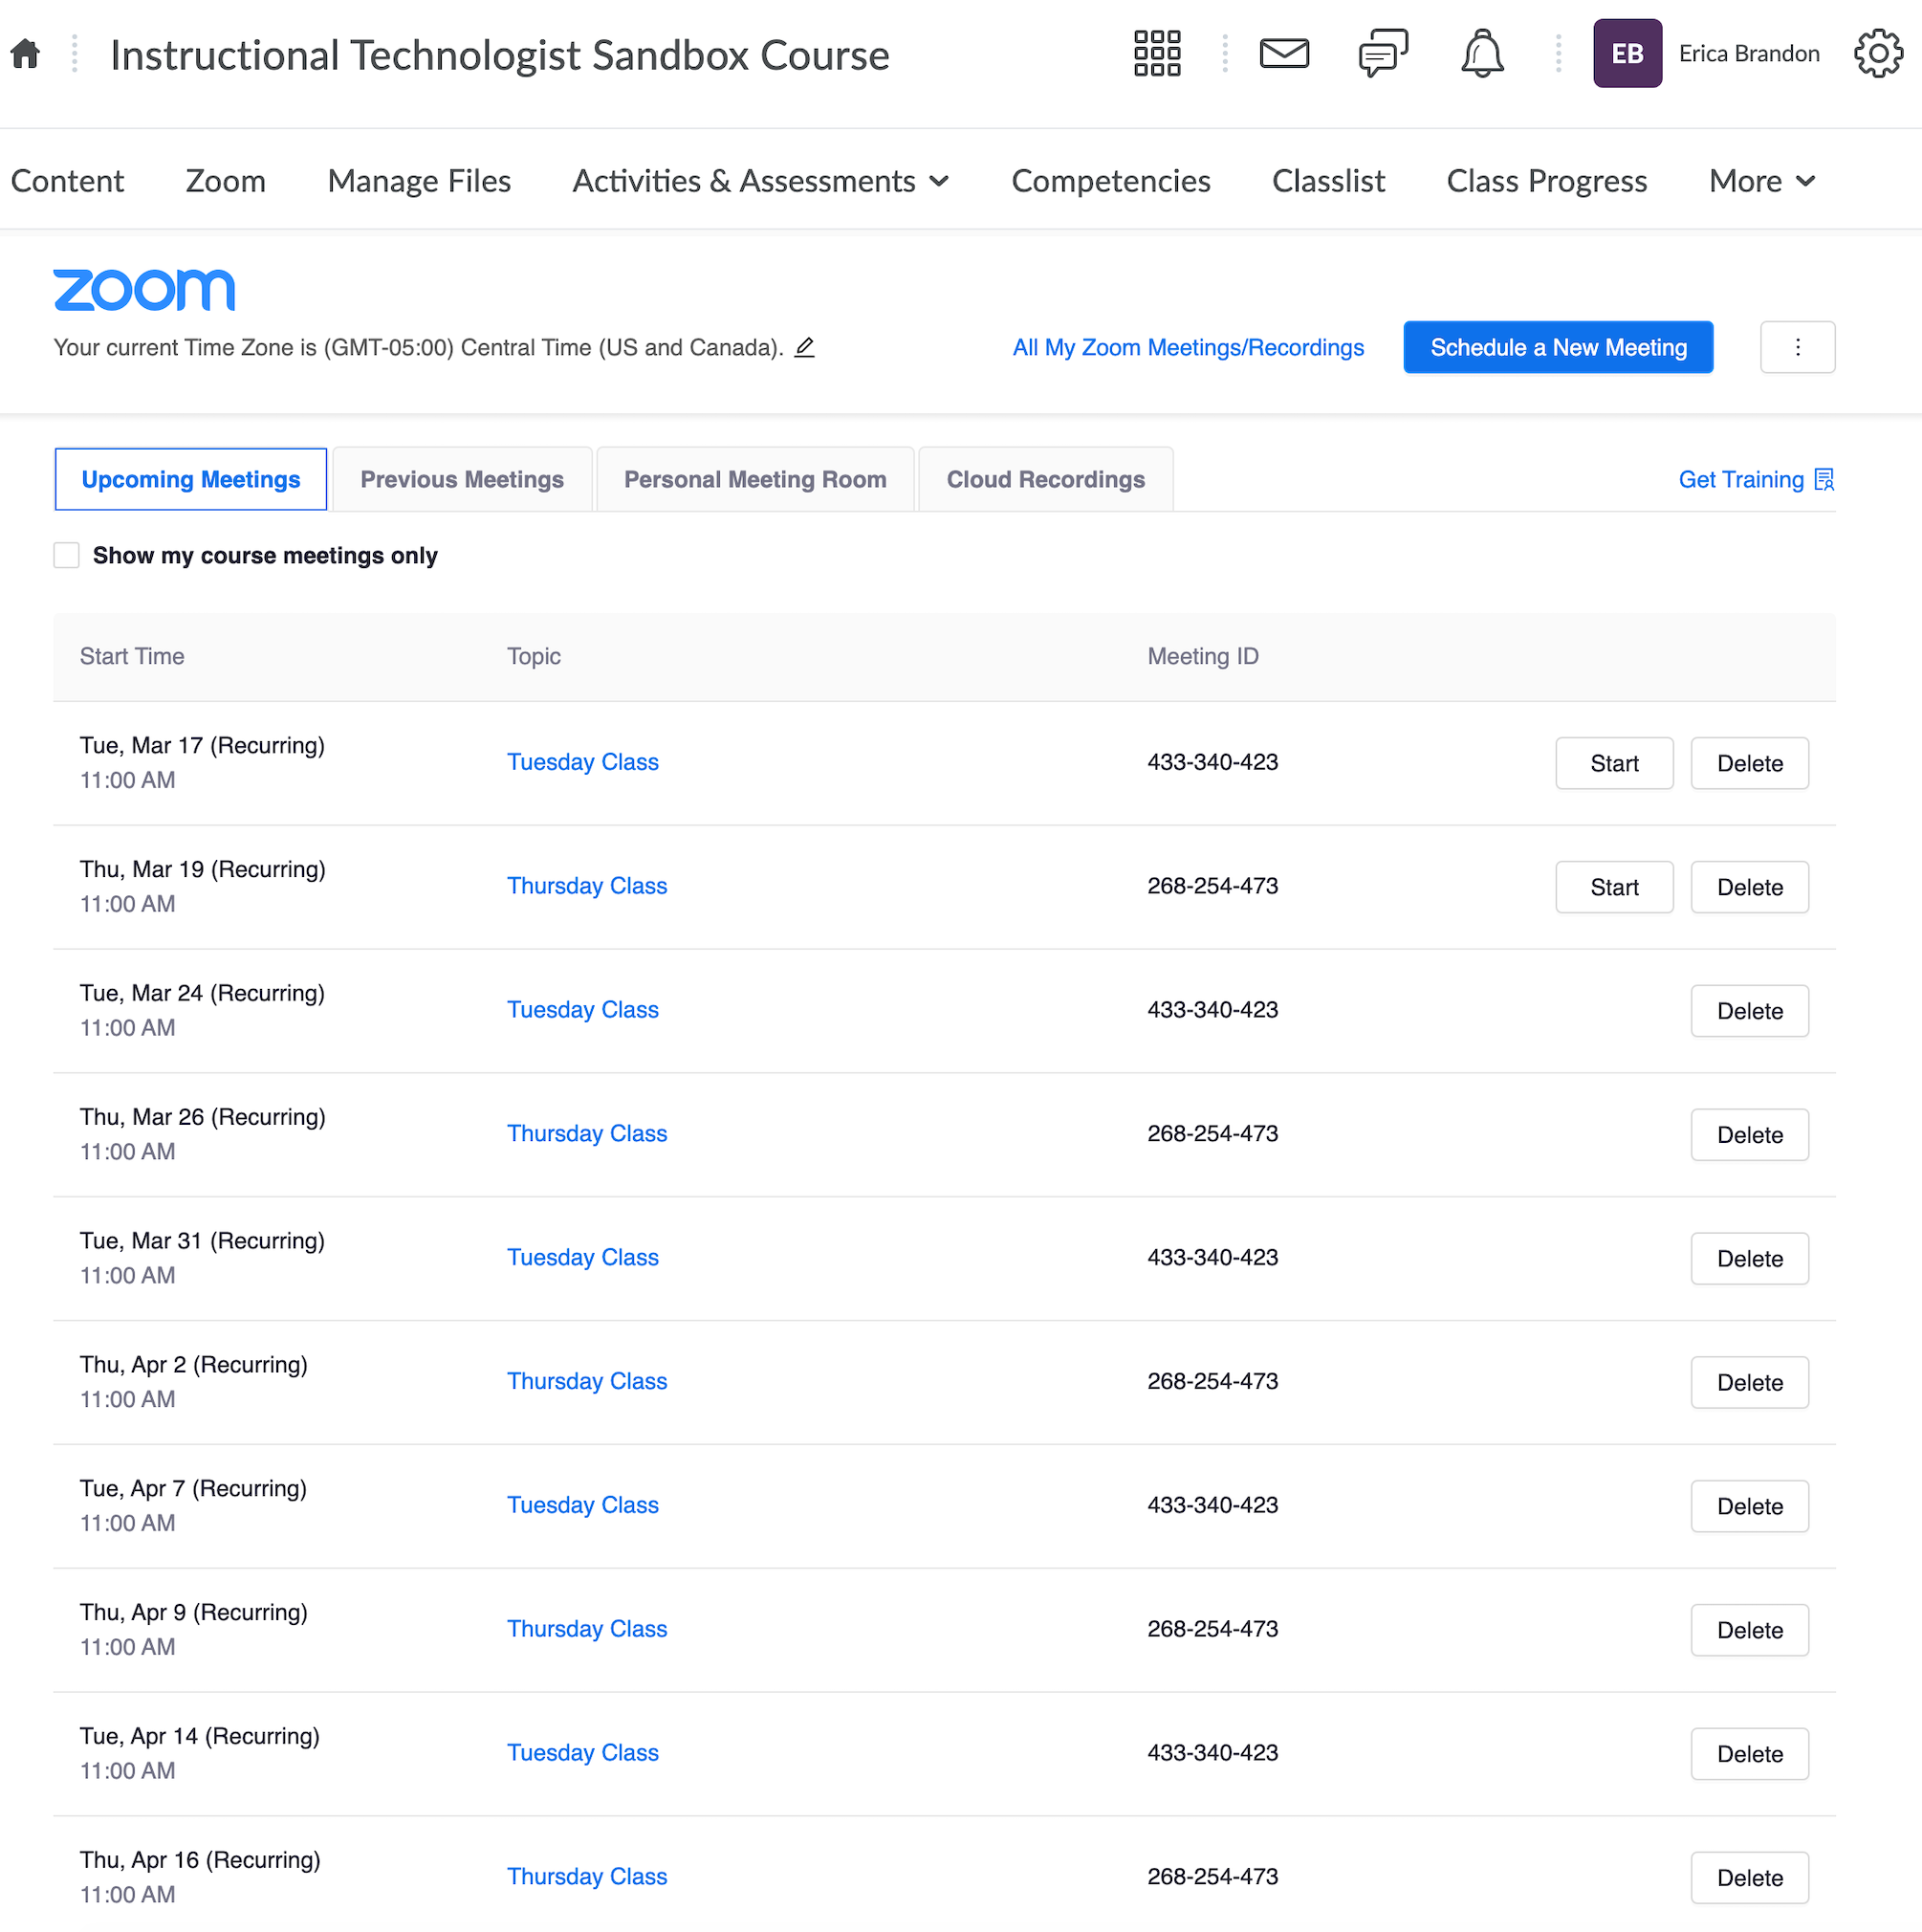The image size is (1922, 1932).
Task: Delete the Thu, Apr 16 meeting
Action: (1750, 1879)
